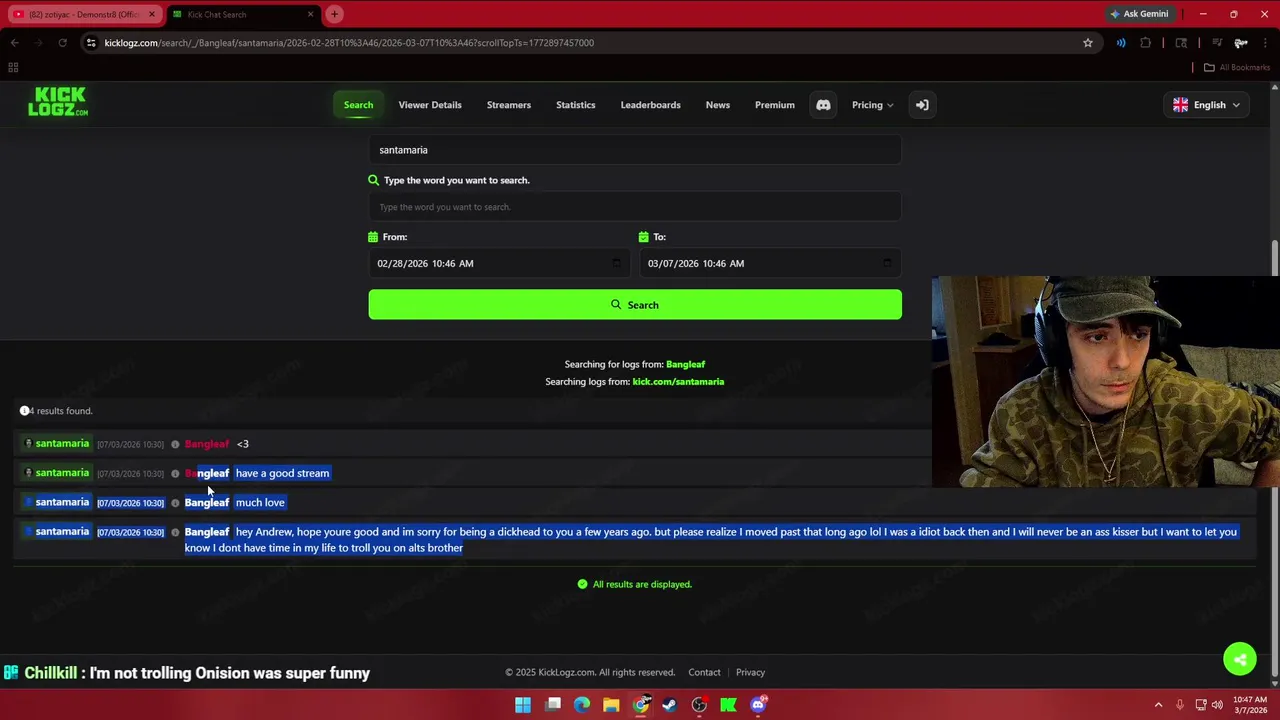Click santamaria channel on '<3' row
Image resolution: width=1280 pixels, height=720 pixels.
(x=62, y=444)
